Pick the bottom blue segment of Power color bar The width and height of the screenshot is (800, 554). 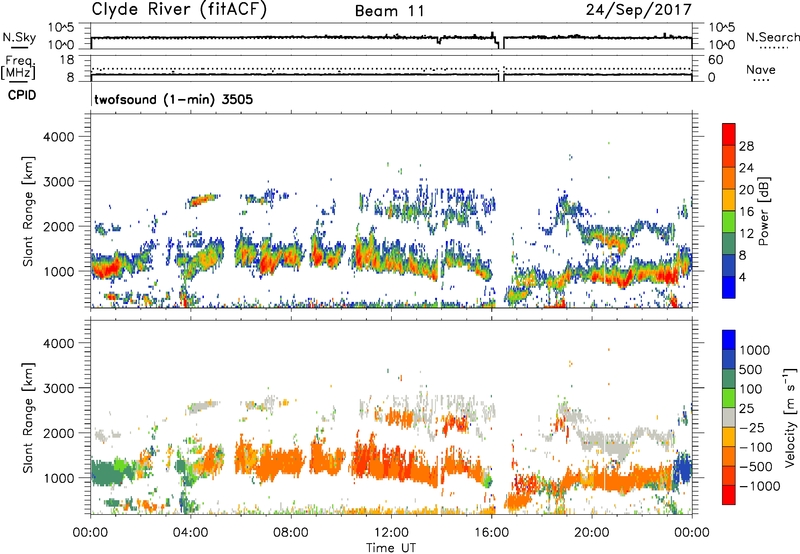729,287
